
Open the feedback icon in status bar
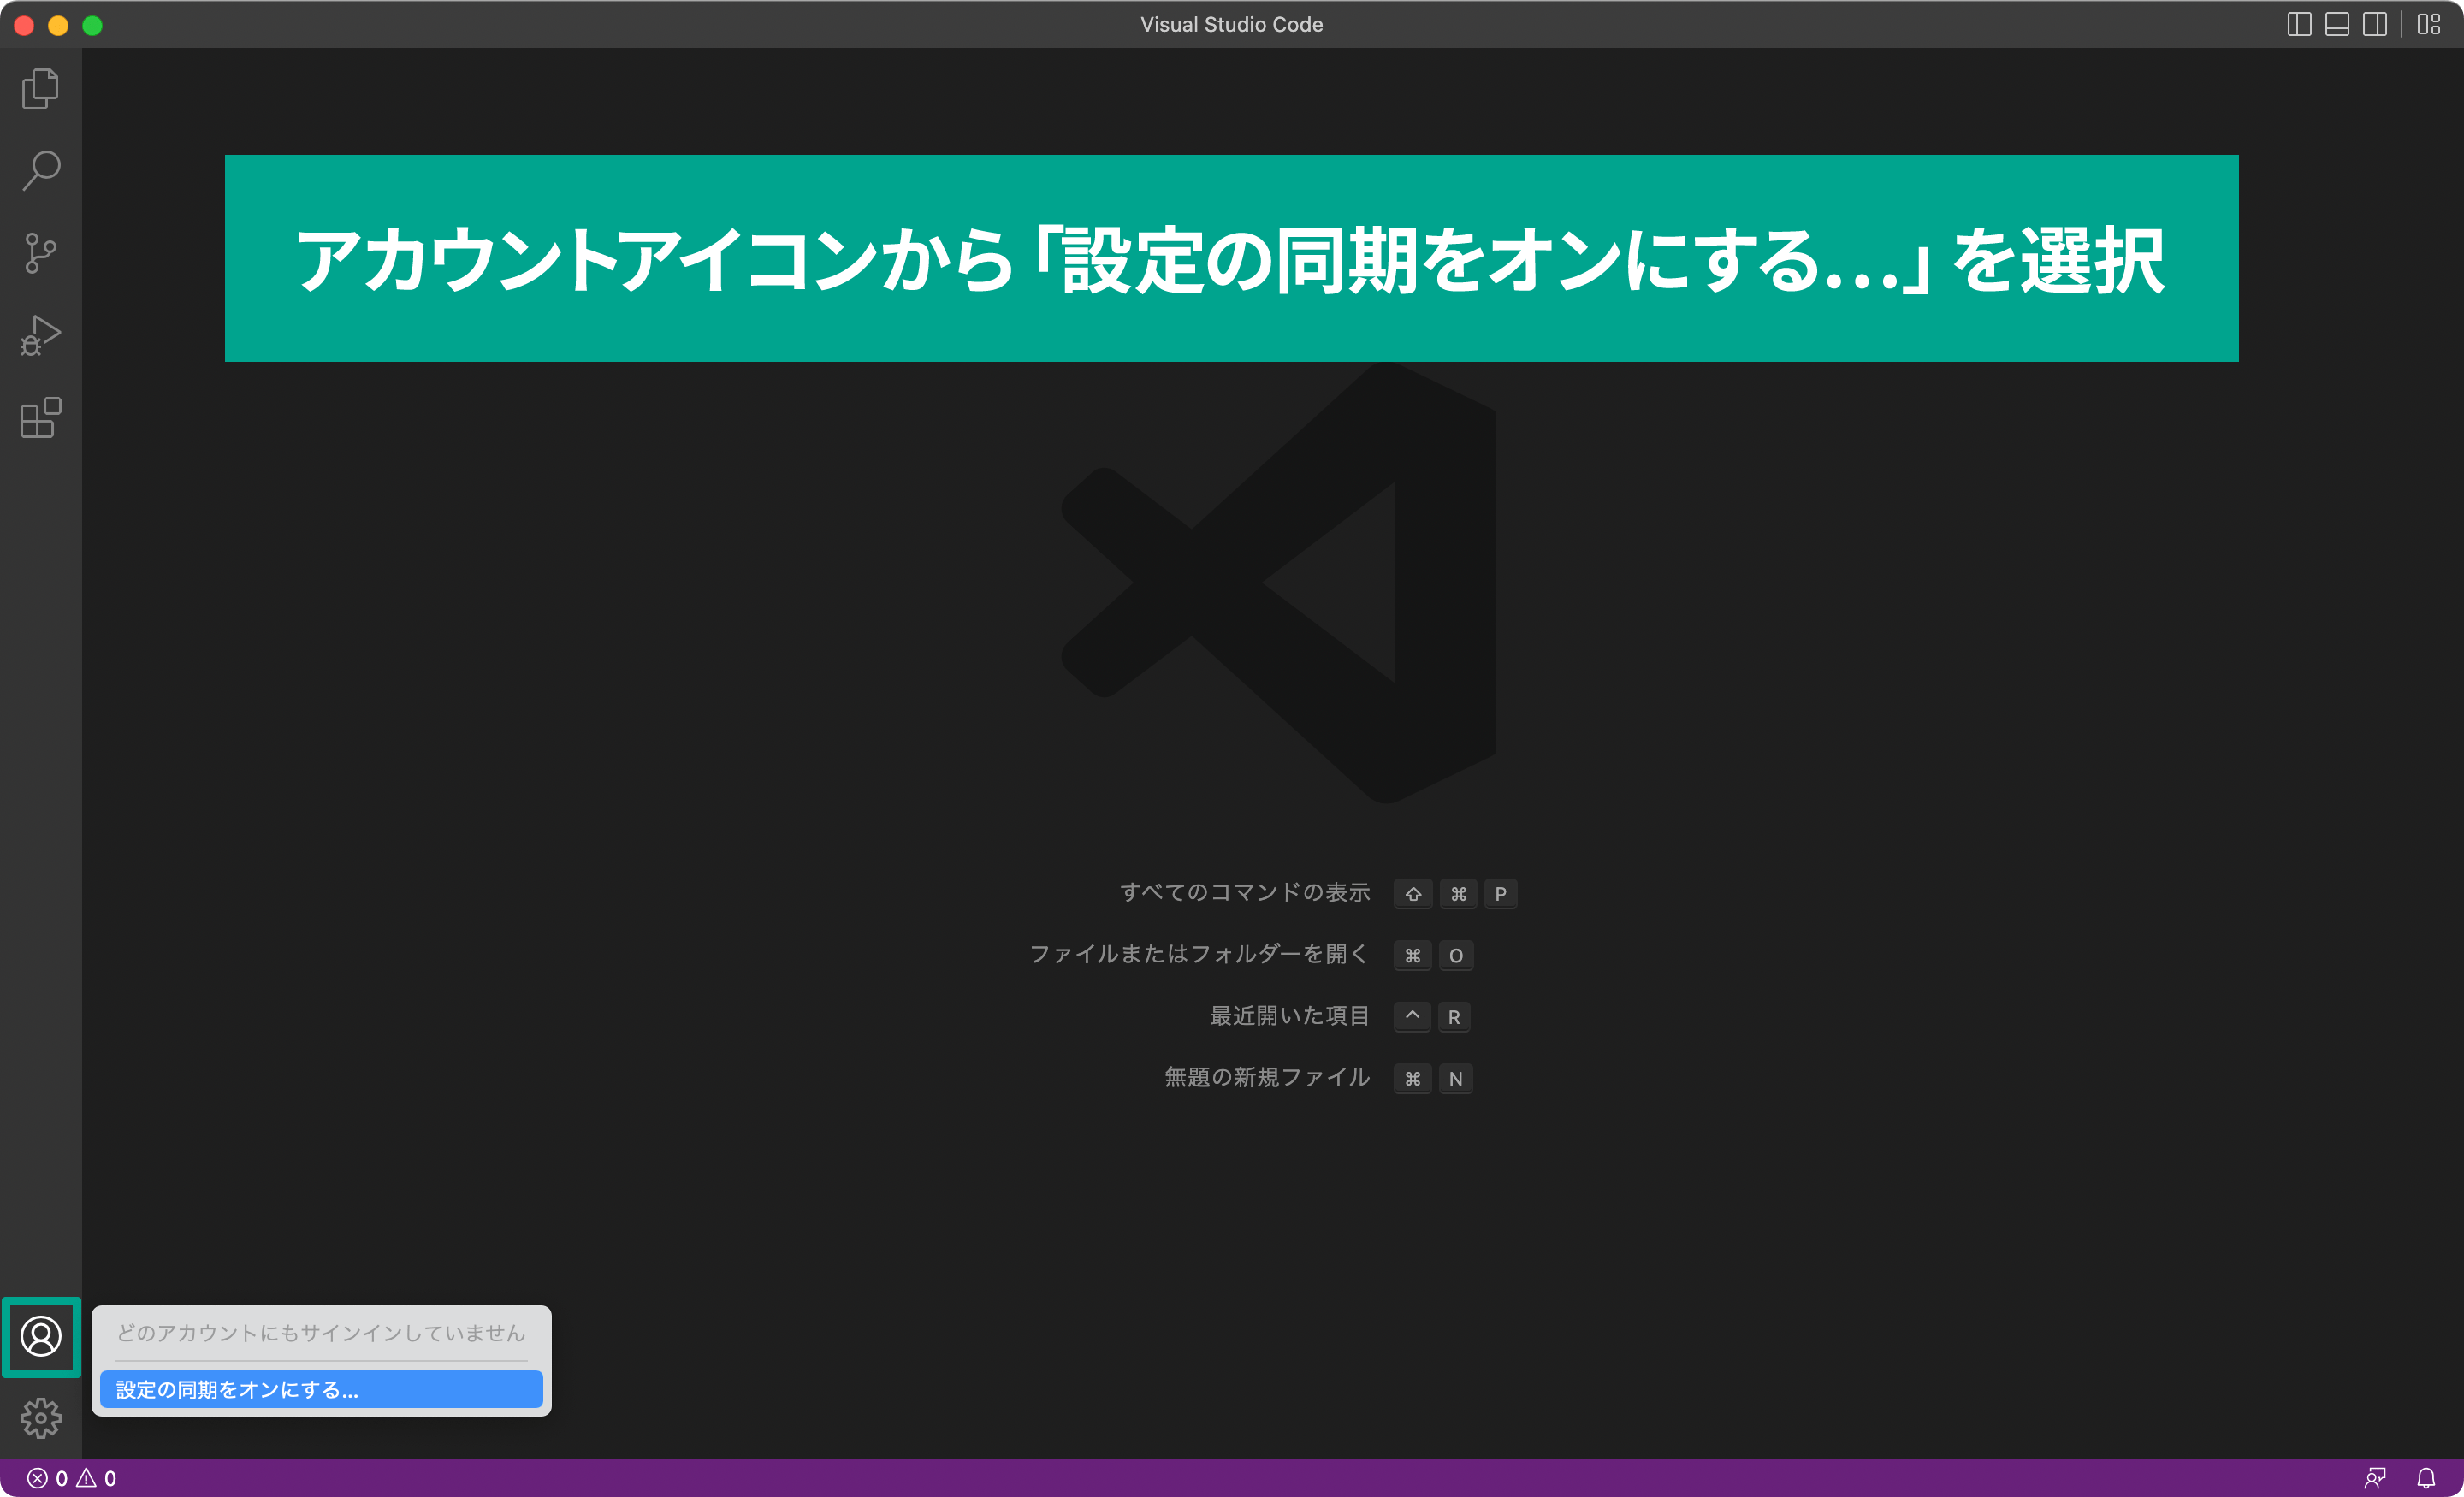tap(2375, 1478)
